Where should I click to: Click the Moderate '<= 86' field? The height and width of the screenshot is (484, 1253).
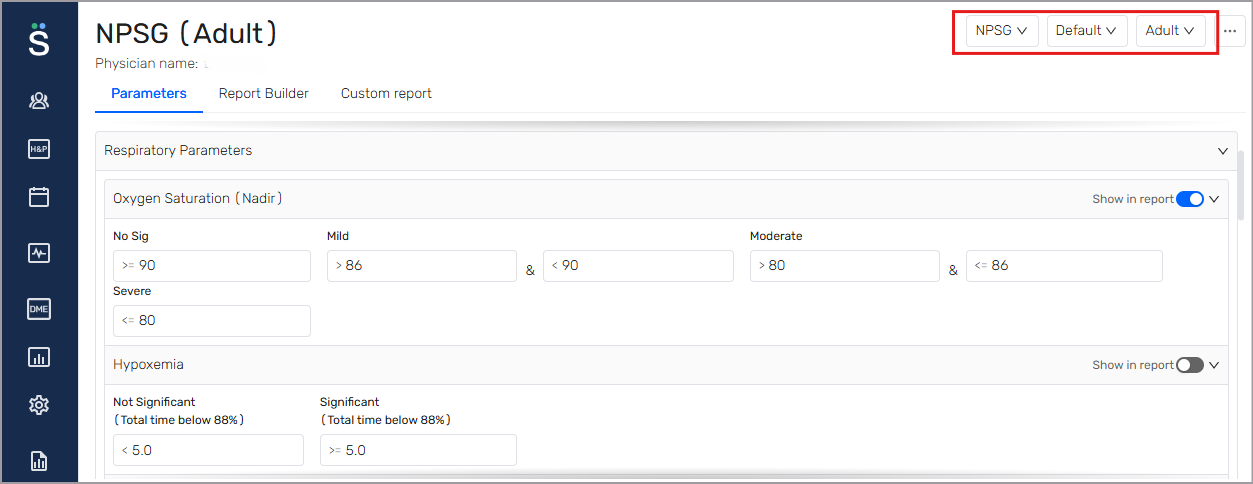coord(1064,266)
